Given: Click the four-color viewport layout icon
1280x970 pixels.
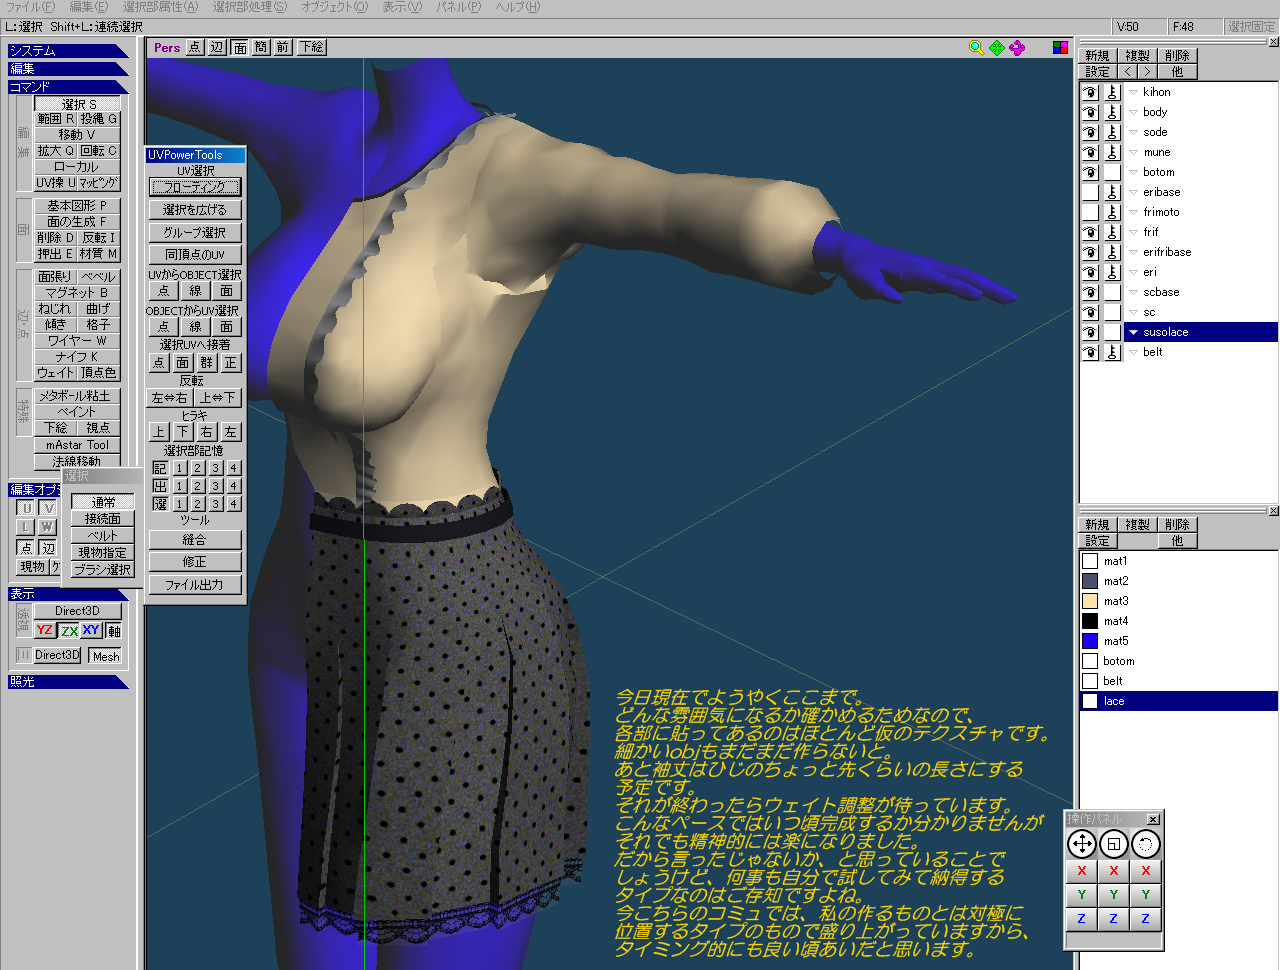Looking at the screenshot, I should click(1061, 48).
